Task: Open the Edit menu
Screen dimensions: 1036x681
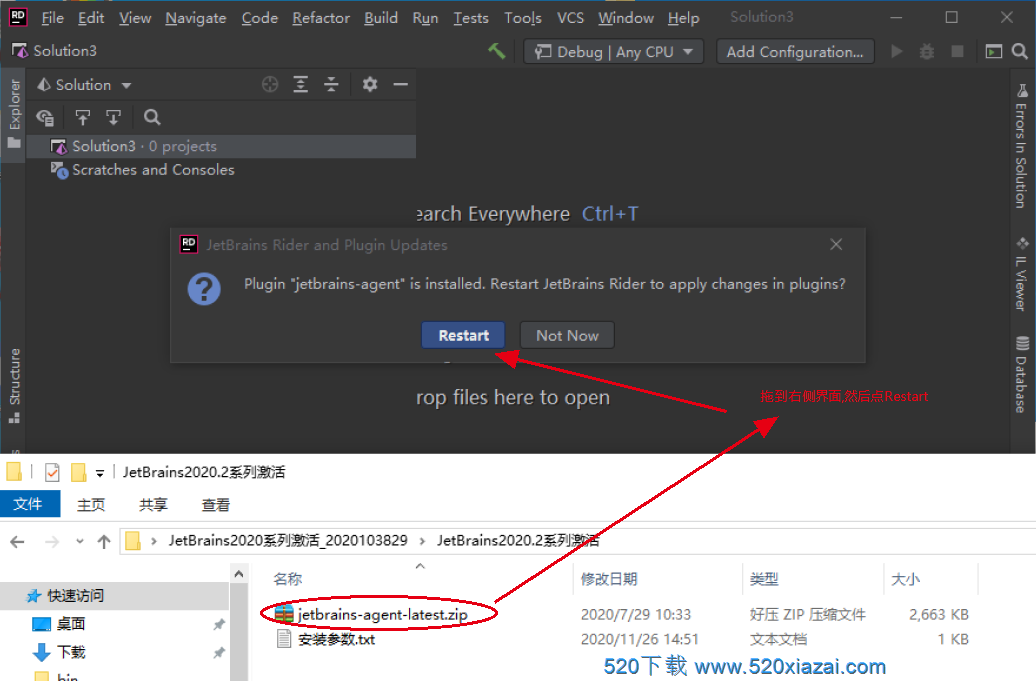Action: click(91, 18)
